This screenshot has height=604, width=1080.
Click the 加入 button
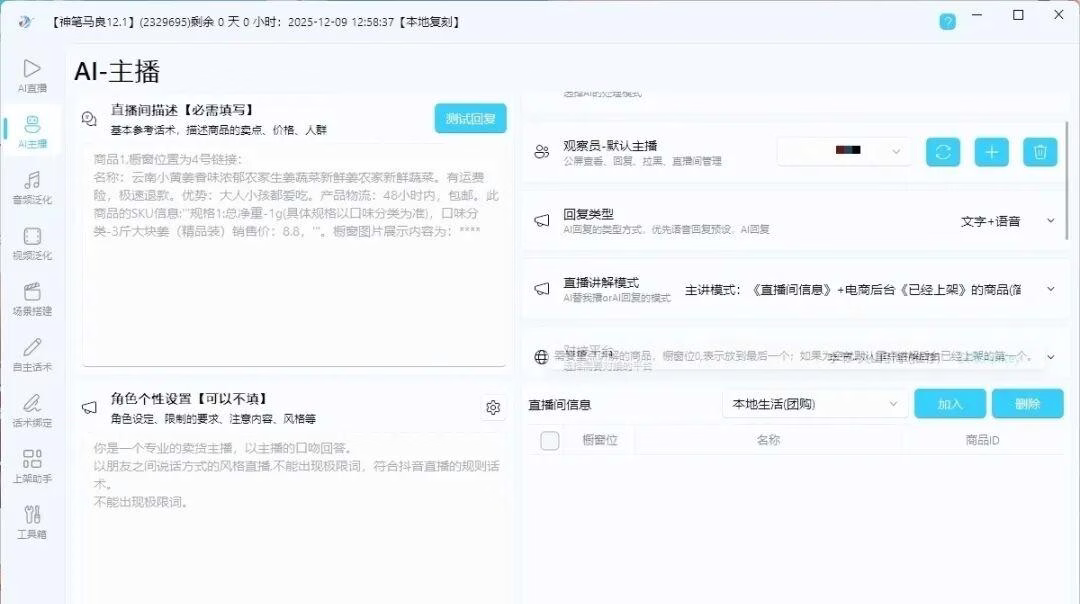(x=949, y=404)
